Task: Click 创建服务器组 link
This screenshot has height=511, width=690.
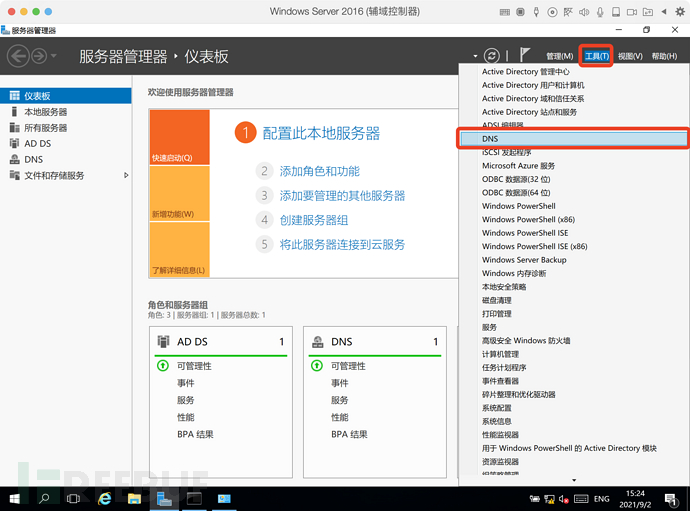Action: pyautogui.click(x=314, y=220)
